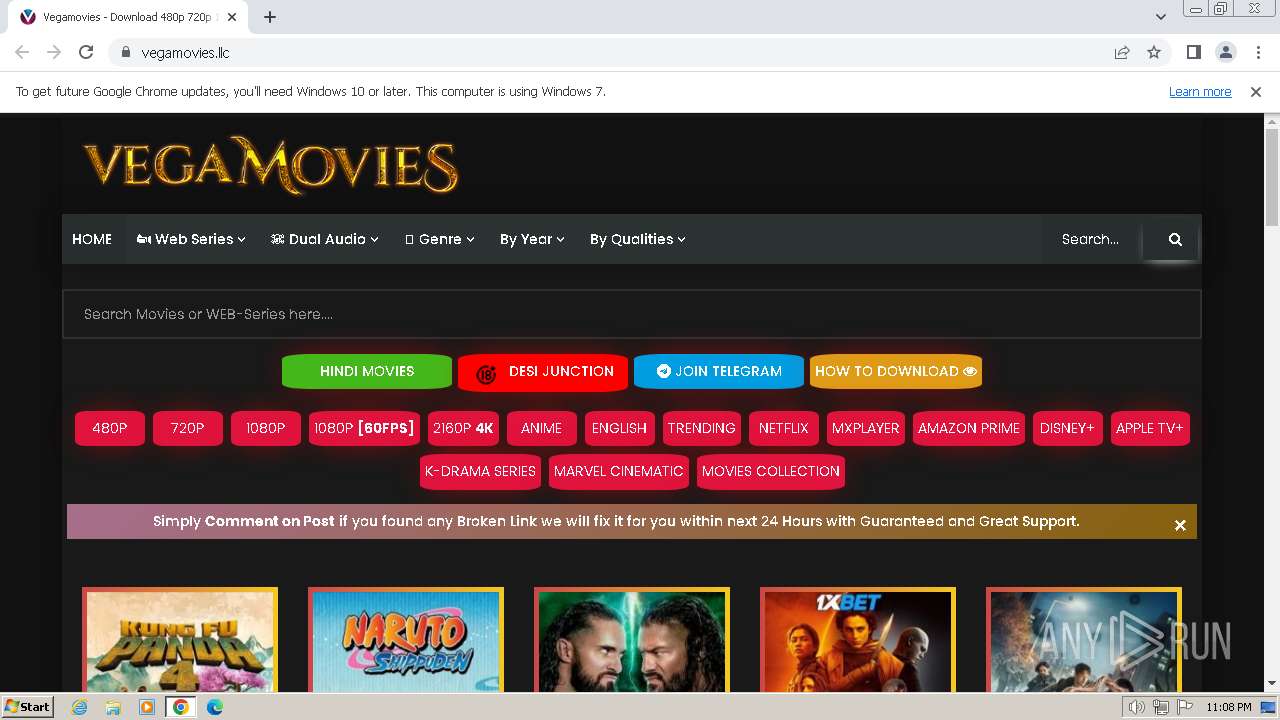Open the DESI JUNCTION button
The image size is (1280, 720).
pyautogui.click(x=543, y=371)
